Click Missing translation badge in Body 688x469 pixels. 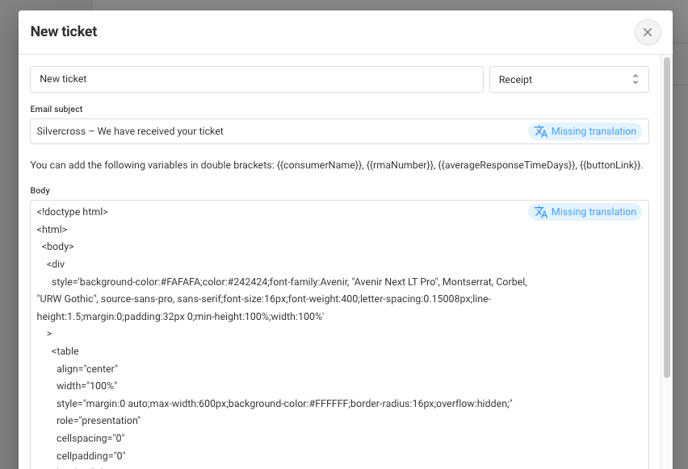coord(584,212)
